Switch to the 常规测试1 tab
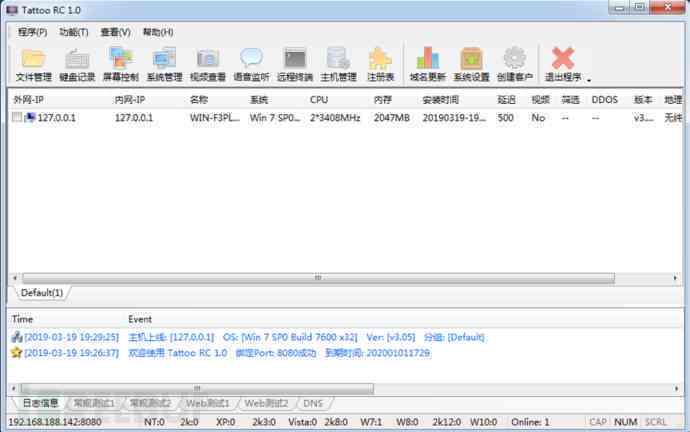 [94, 403]
